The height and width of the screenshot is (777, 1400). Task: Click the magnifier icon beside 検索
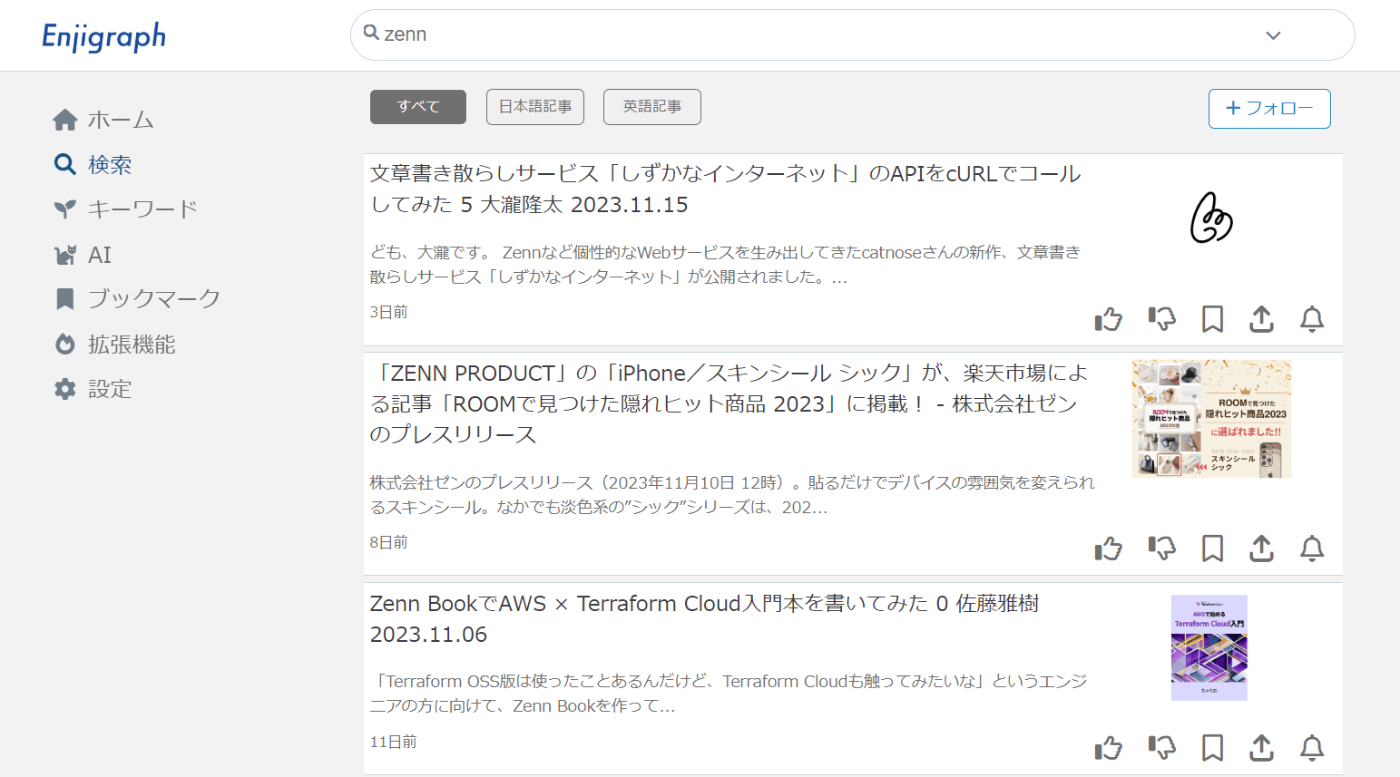(x=65, y=164)
